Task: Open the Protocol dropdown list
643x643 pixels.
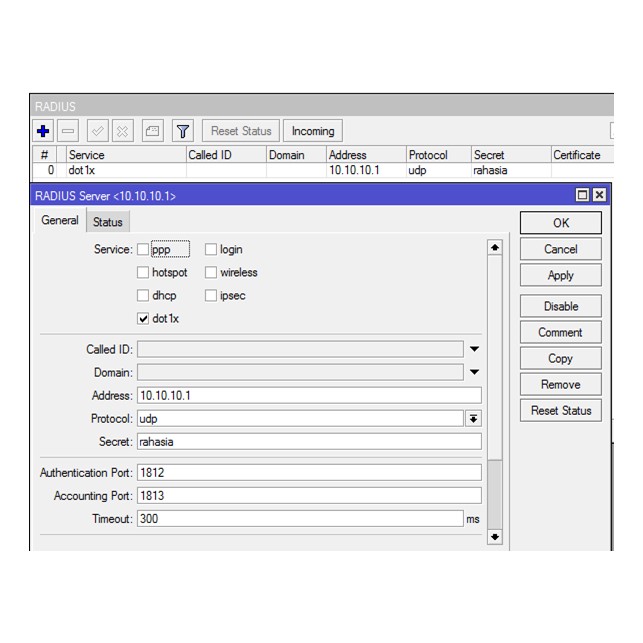Action: point(473,419)
